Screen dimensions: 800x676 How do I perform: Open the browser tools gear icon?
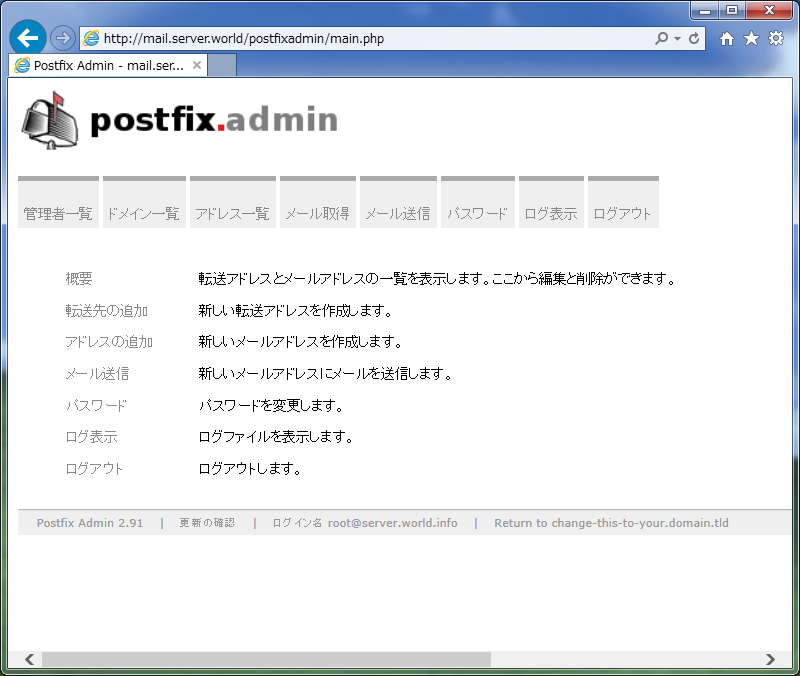coord(776,38)
